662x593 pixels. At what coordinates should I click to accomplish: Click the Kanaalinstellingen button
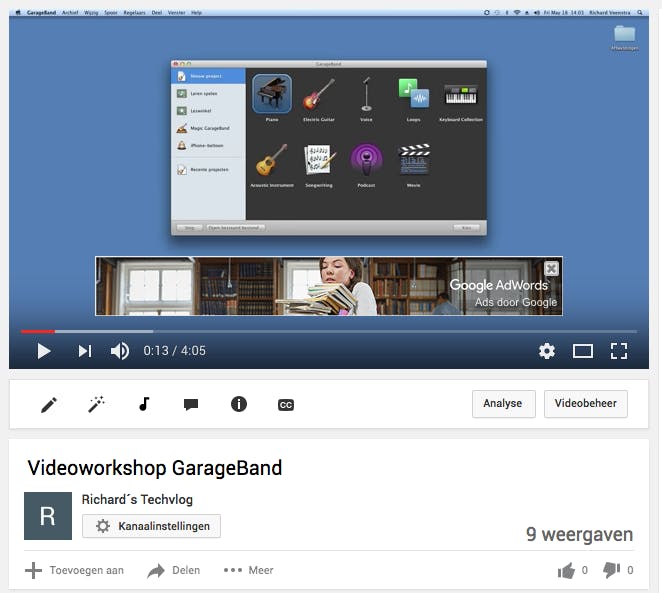pos(151,526)
